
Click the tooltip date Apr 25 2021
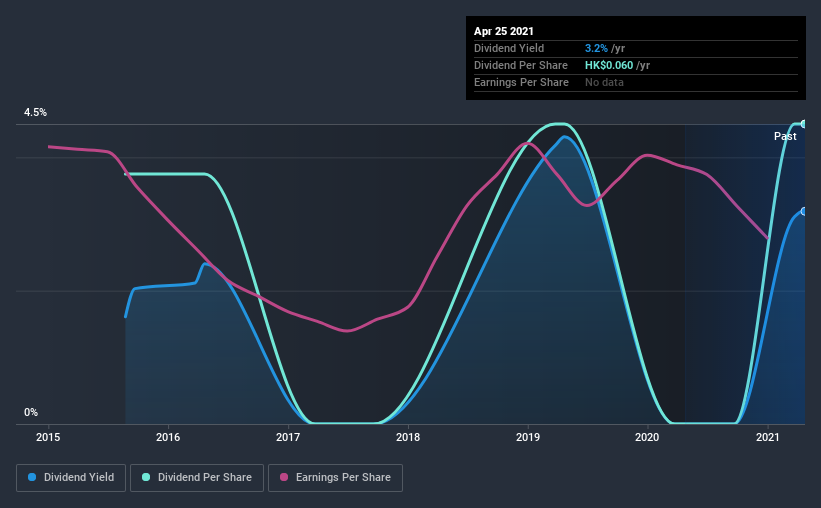504,31
